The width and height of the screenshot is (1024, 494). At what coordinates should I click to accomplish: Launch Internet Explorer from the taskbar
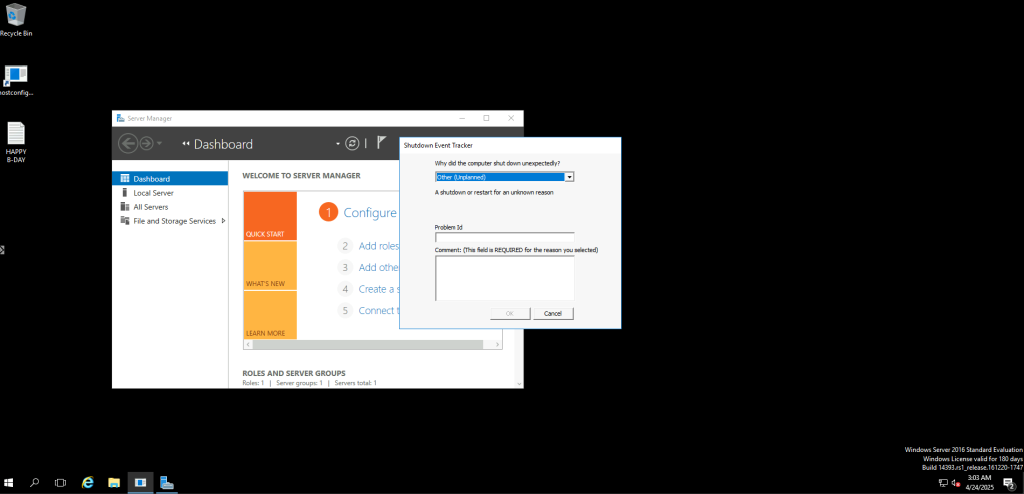88,483
